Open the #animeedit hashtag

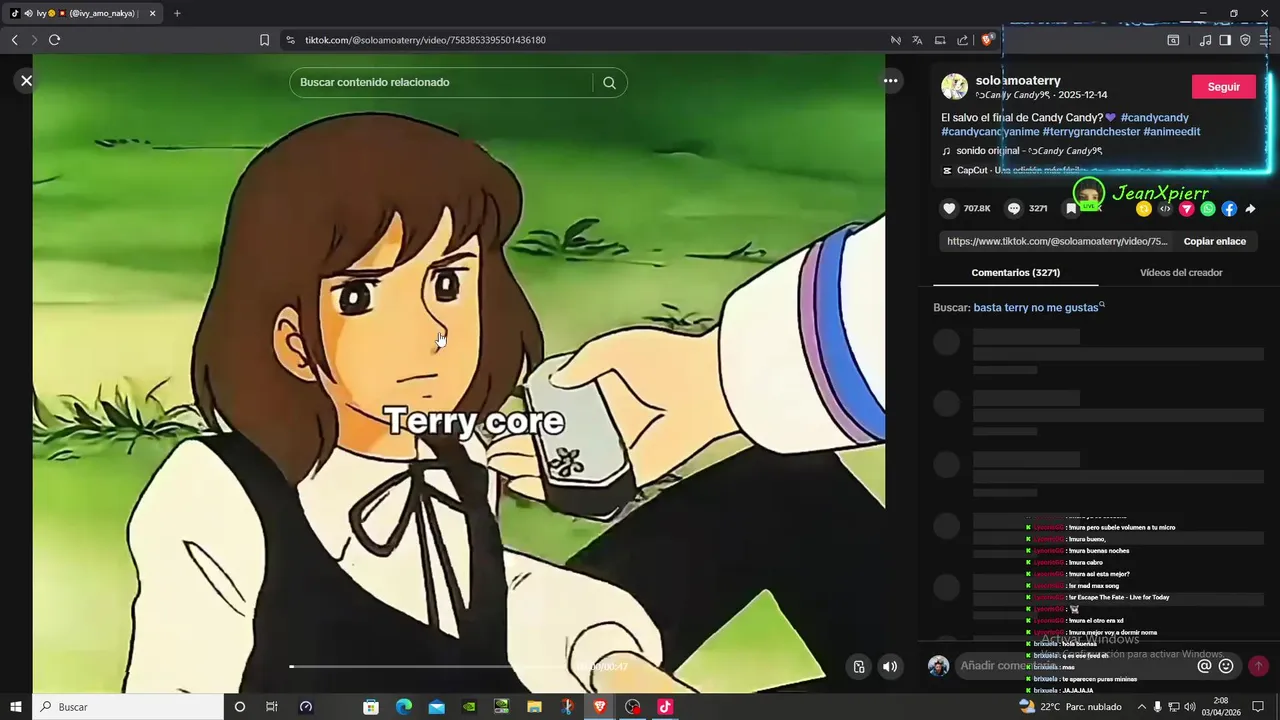(1172, 131)
